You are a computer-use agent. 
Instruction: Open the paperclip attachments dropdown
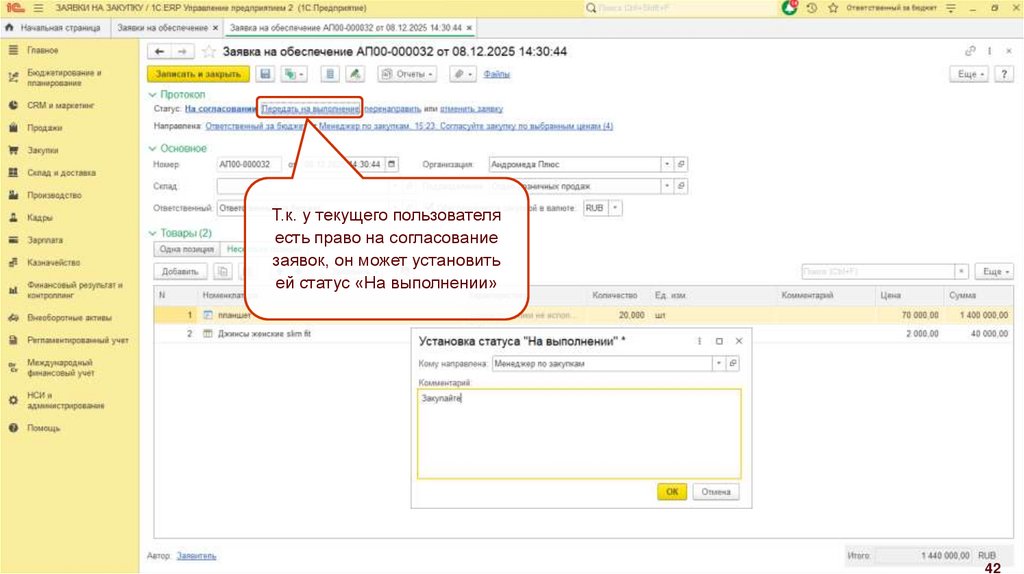click(x=462, y=74)
